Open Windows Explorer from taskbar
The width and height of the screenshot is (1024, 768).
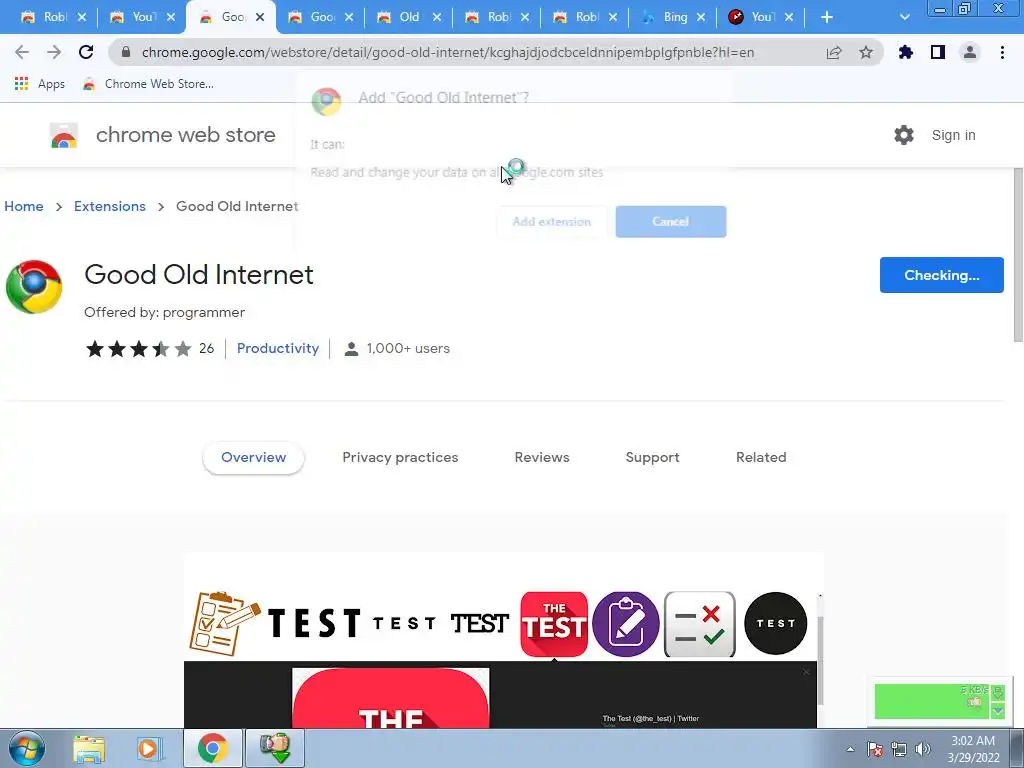point(89,748)
